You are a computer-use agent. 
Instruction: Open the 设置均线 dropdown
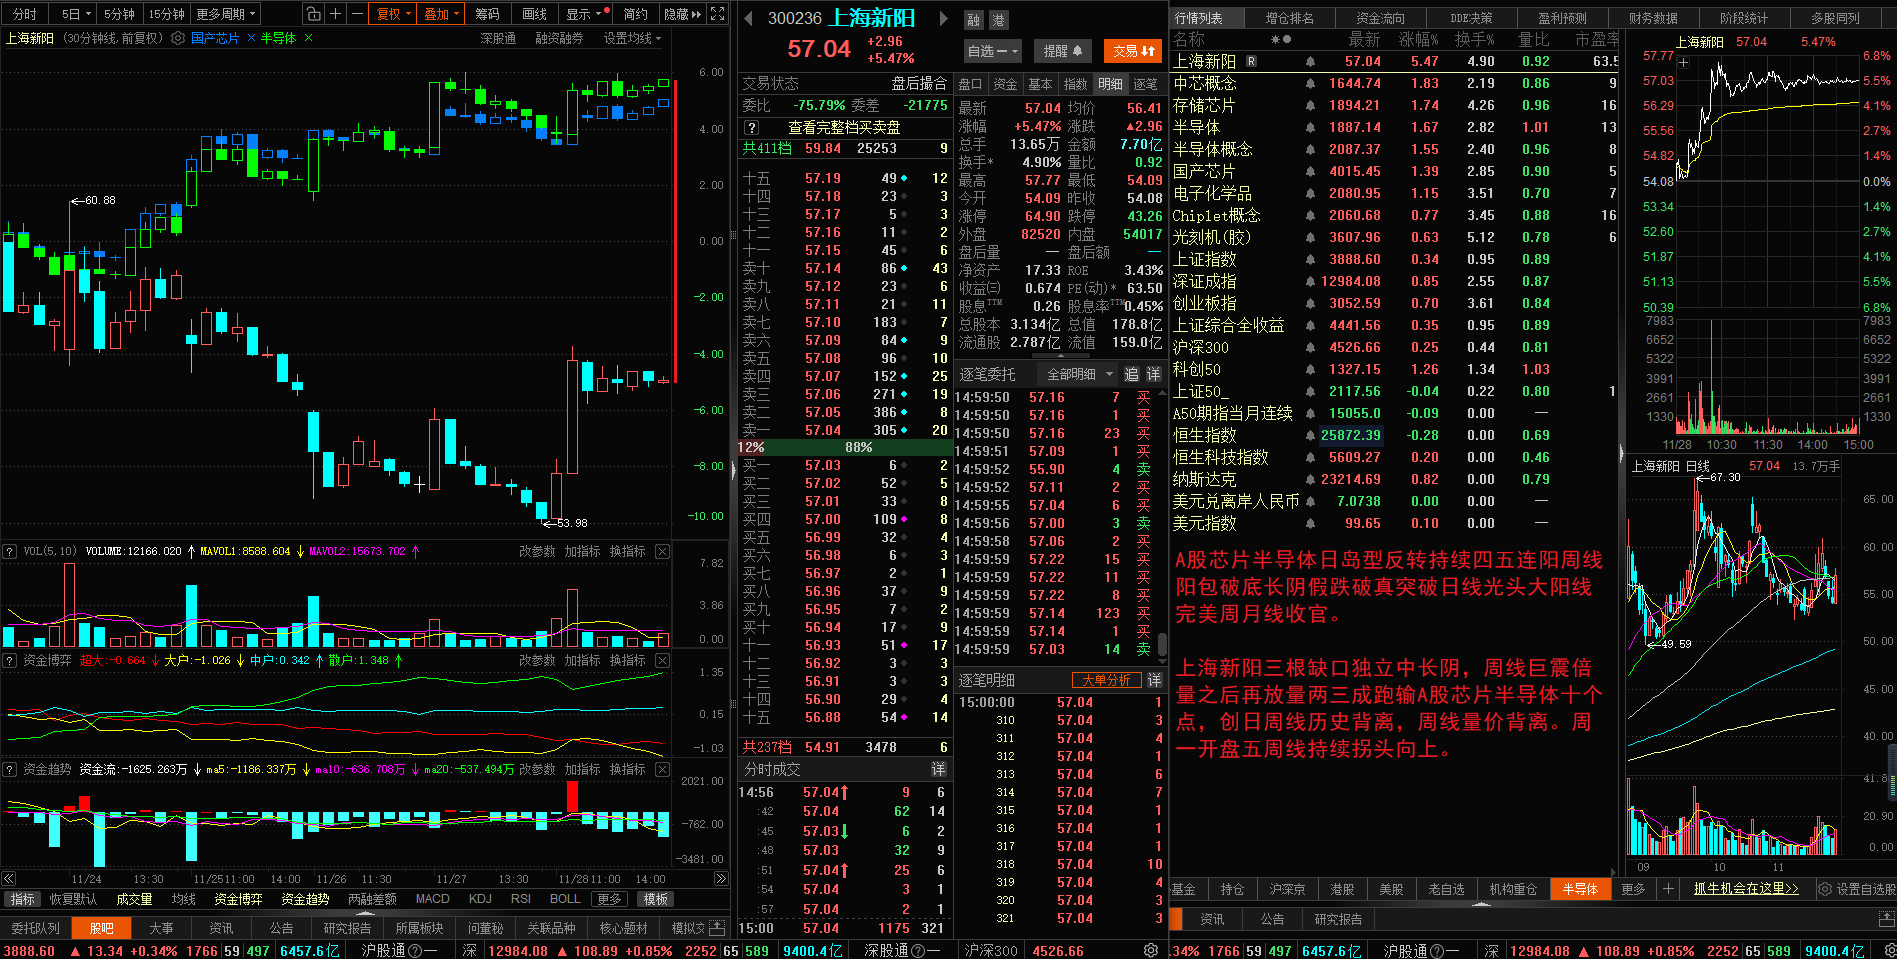(x=633, y=38)
